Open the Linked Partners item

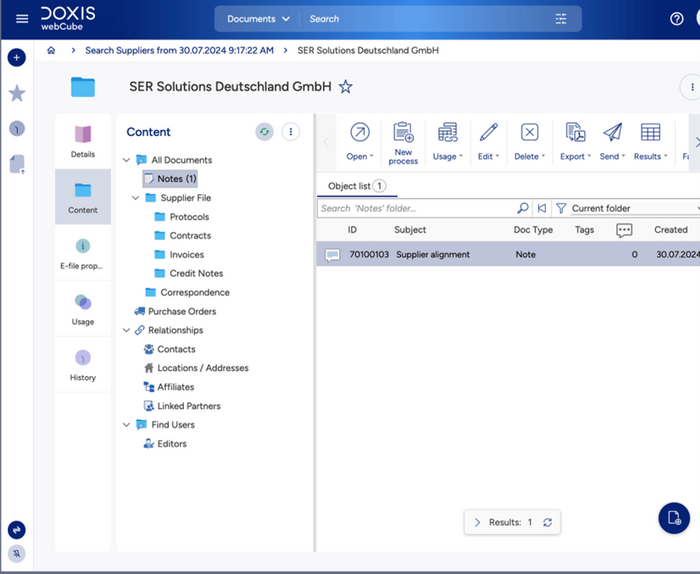click(182, 406)
